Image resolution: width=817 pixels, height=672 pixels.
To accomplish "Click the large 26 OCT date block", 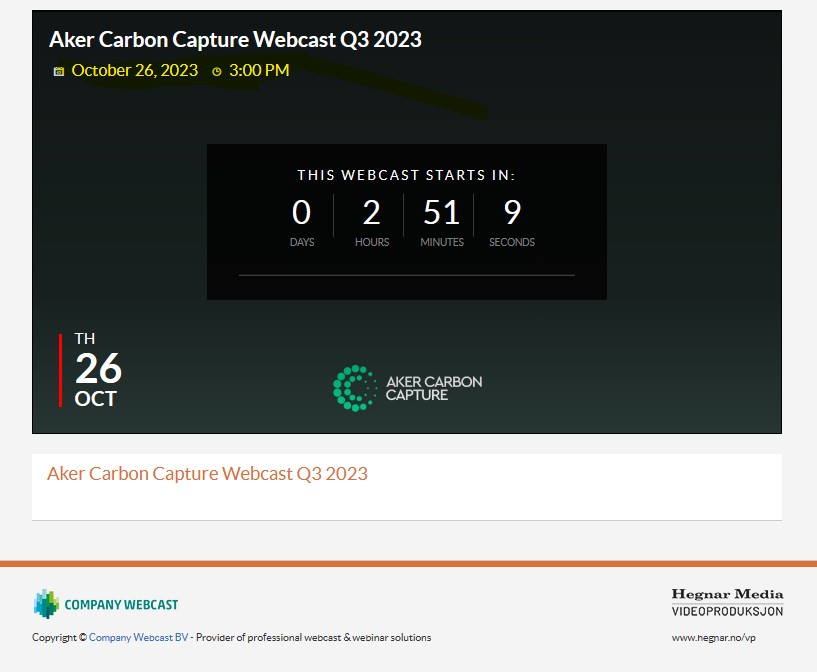I will click(97, 370).
